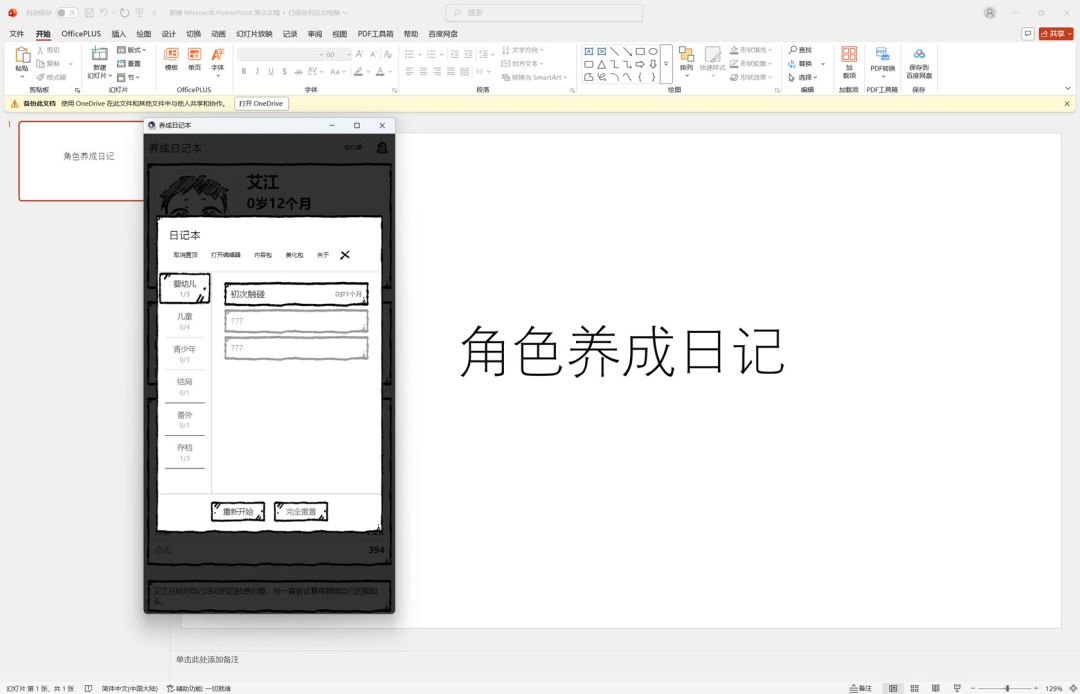This screenshot has height=694, width=1080.
Task: Click the 完全重置 full reset button
Action: 300,512
